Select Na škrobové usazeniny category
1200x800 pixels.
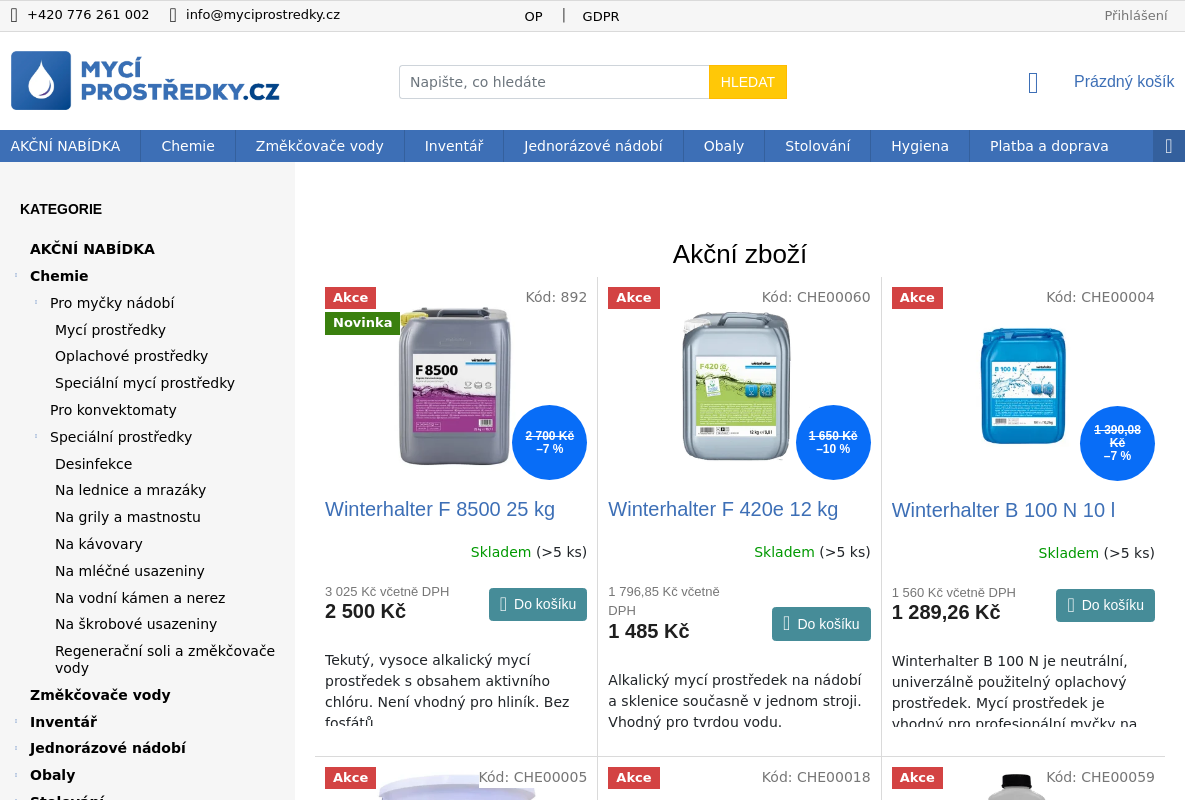[136, 624]
